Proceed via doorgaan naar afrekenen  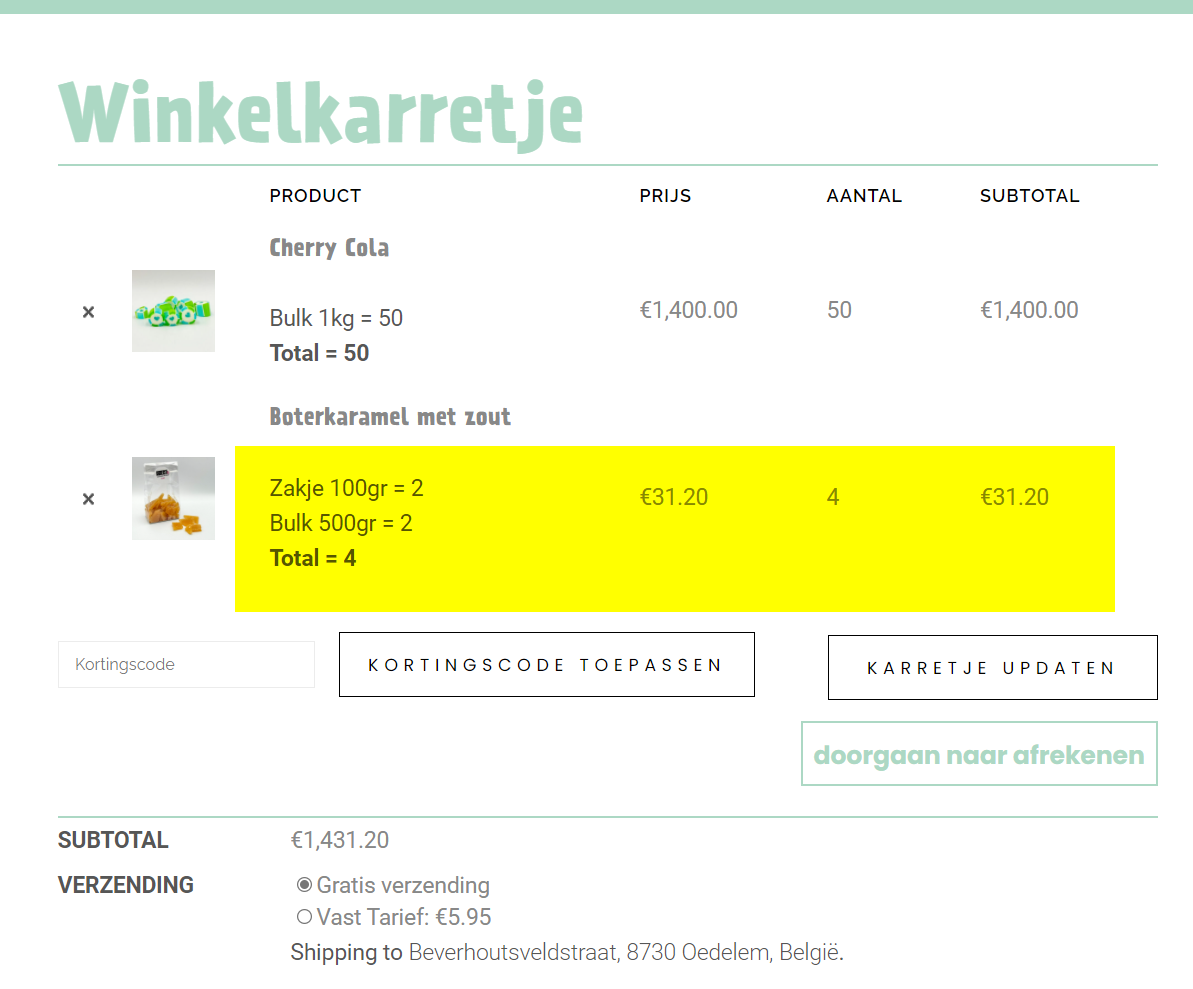[979, 754]
